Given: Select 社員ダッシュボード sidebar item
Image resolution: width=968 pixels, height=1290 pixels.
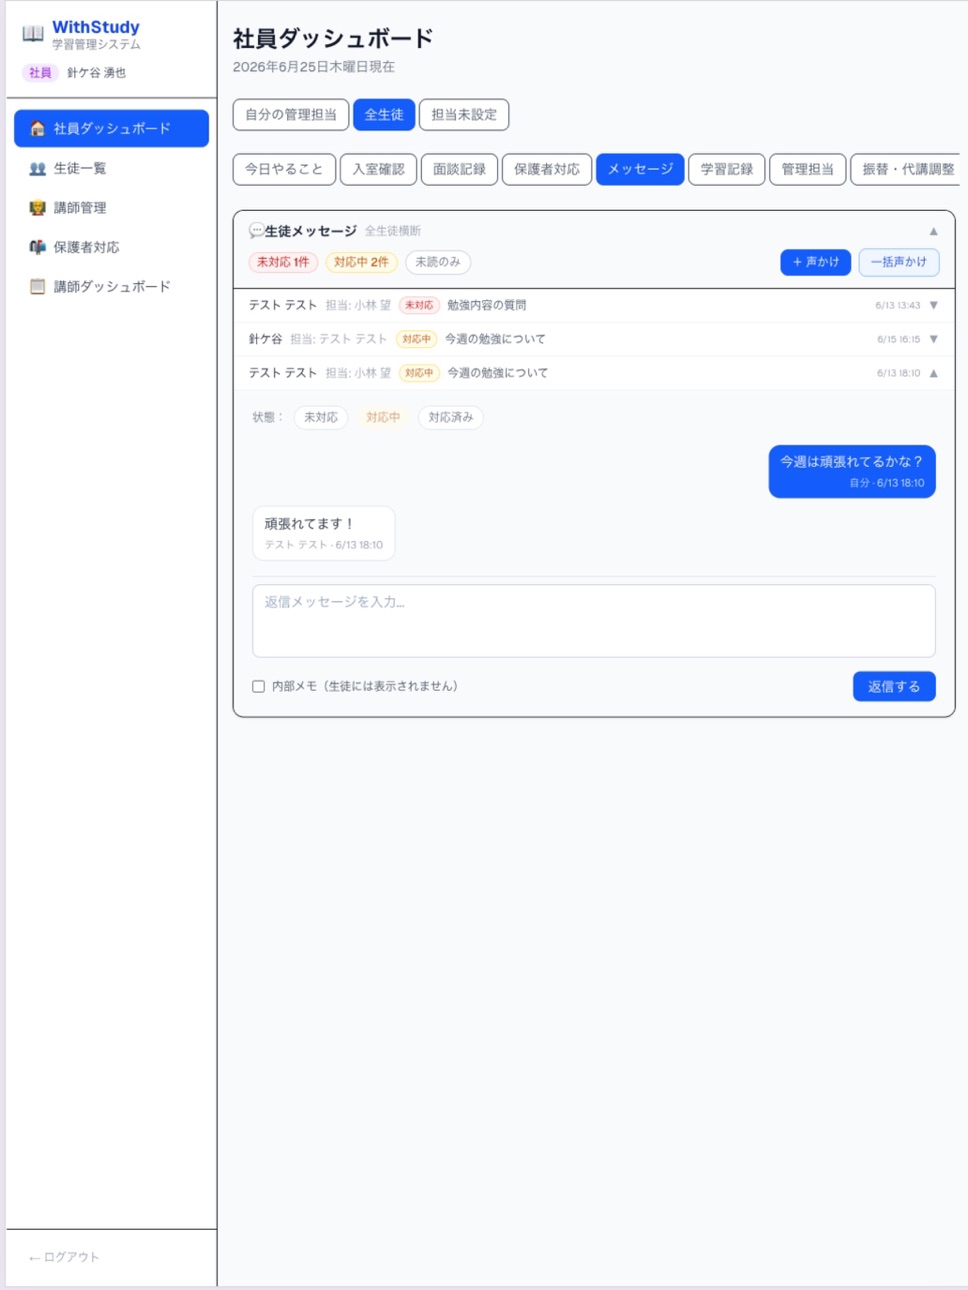Looking at the screenshot, I should point(111,129).
